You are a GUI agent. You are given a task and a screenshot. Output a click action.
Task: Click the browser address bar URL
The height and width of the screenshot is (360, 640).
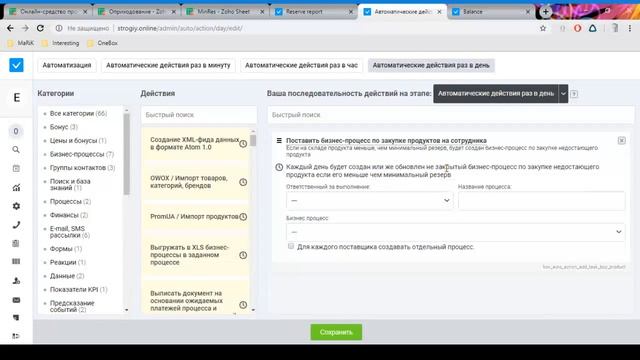click(180, 28)
